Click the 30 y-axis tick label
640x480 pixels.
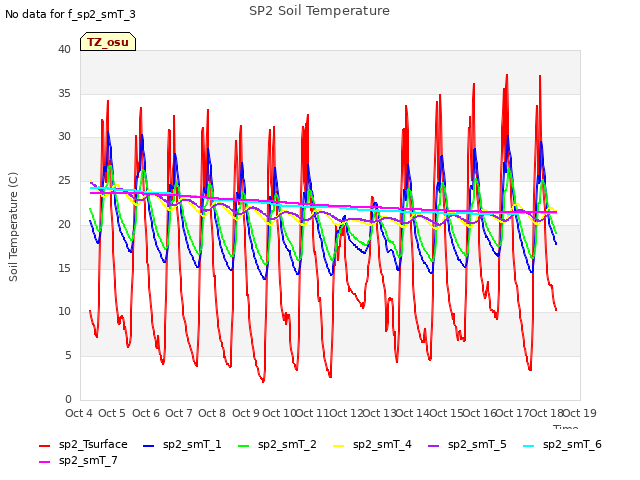tap(64, 137)
